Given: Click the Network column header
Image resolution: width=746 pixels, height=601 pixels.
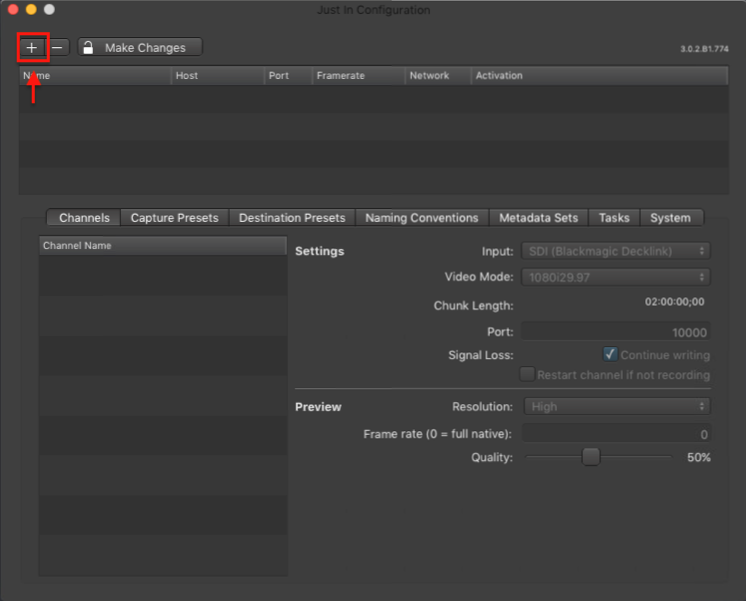Looking at the screenshot, I should (x=438, y=76).
